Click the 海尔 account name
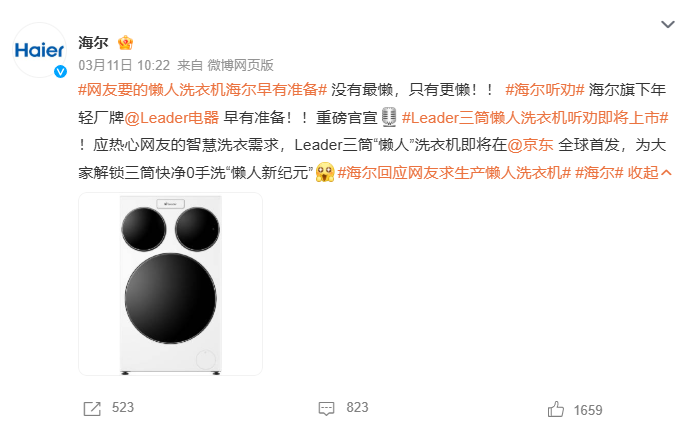The height and width of the screenshot is (427, 692). 94,43
